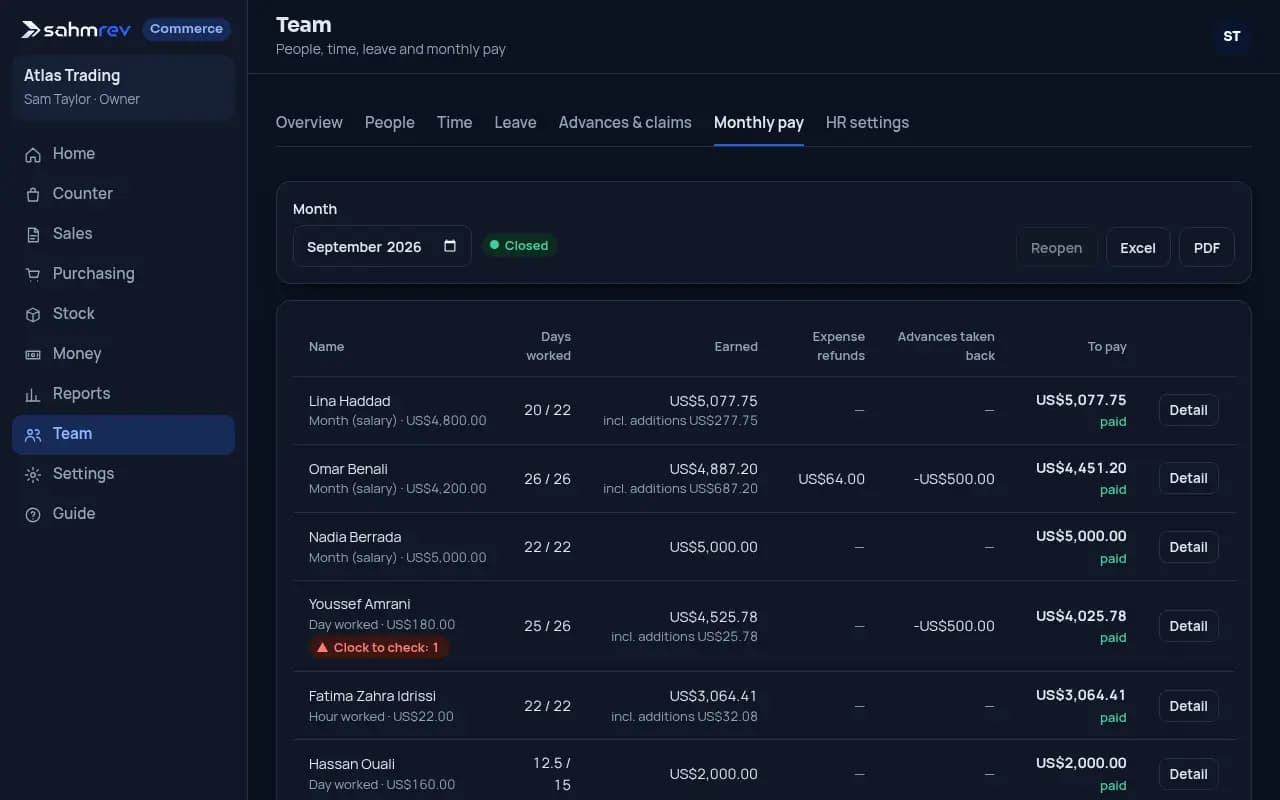Open Detail for Lina Haddad
1280x800 pixels.
(x=1188, y=410)
